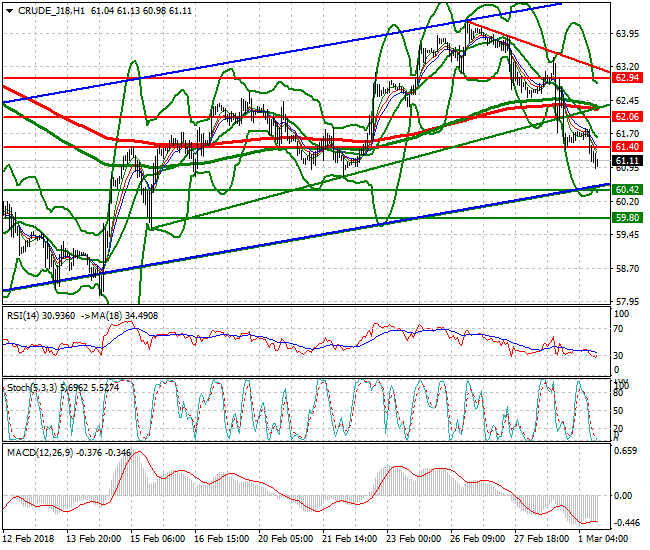Open the chart symbol dropdown triangle
Screen dimensions: 650x550
point(10,11)
